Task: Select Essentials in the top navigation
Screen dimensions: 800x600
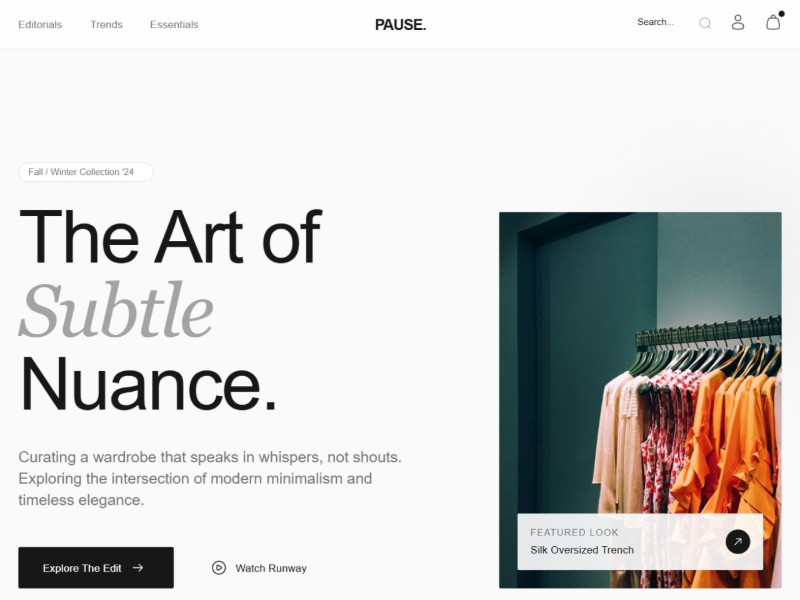Action: [174, 24]
